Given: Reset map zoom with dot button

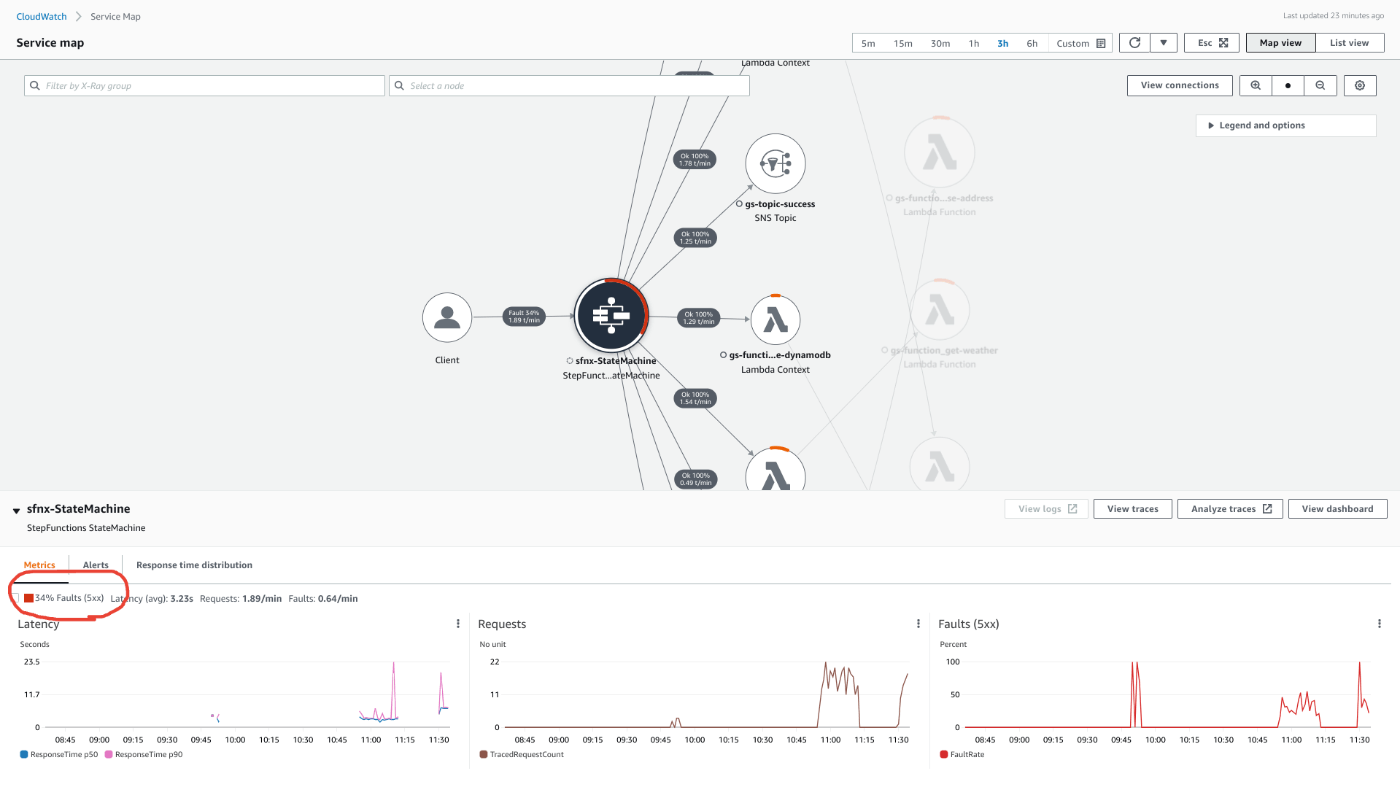Looking at the screenshot, I should coord(1288,85).
